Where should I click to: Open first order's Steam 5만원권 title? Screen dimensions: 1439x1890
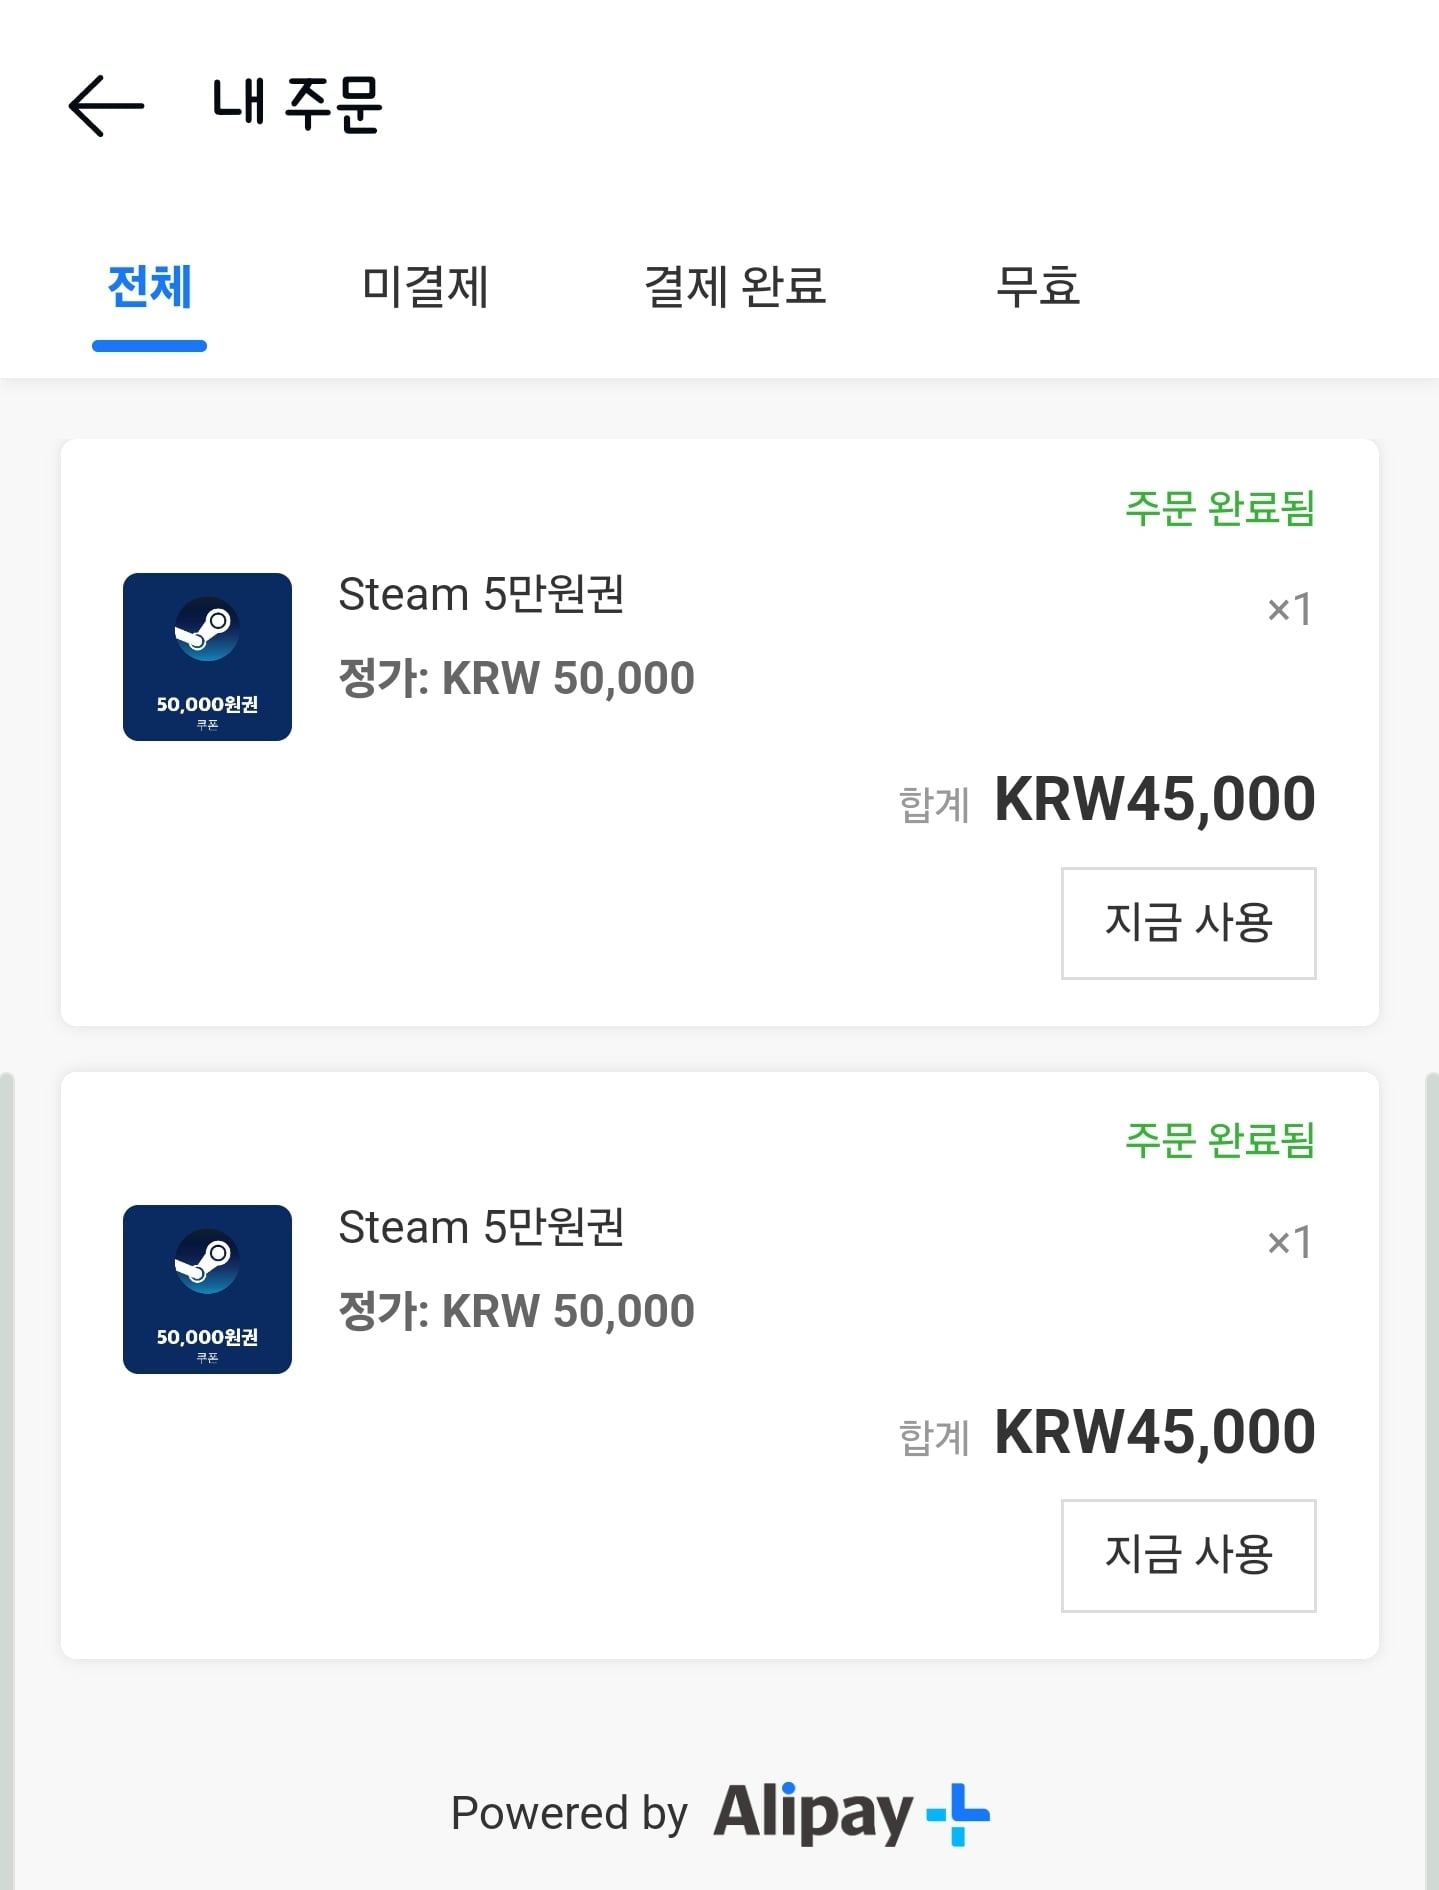pyautogui.click(x=481, y=594)
